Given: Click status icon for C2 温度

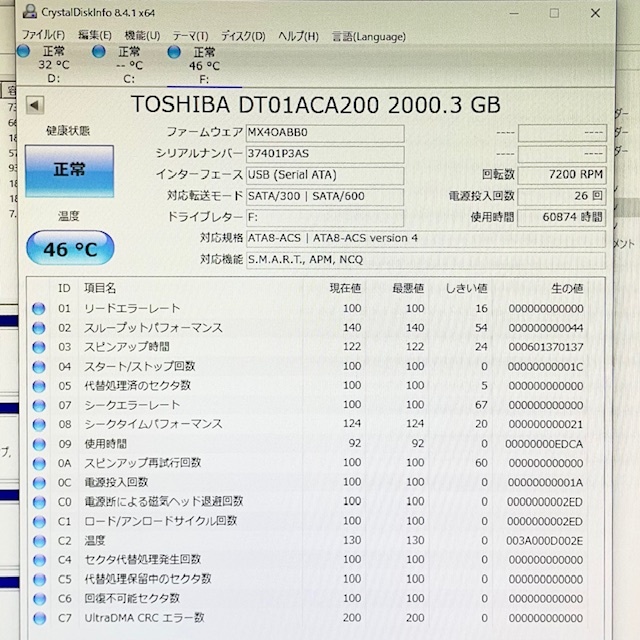Looking at the screenshot, I should coord(39,541).
